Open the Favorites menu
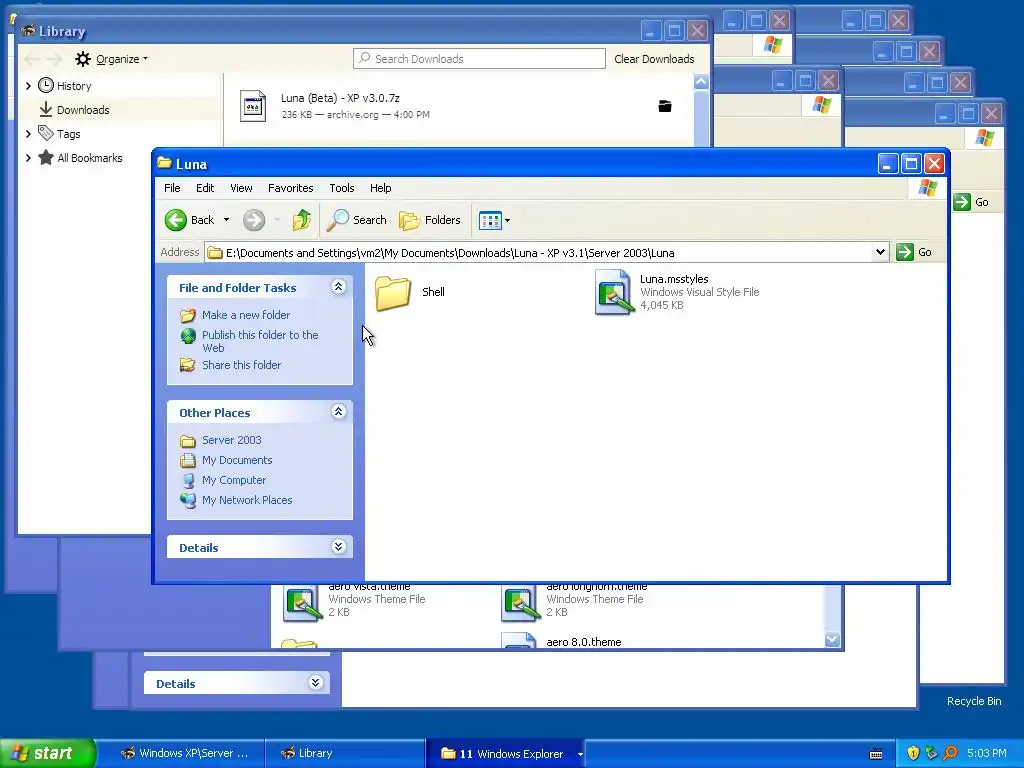The height and width of the screenshot is (768, 1024). tap(291, 188)
